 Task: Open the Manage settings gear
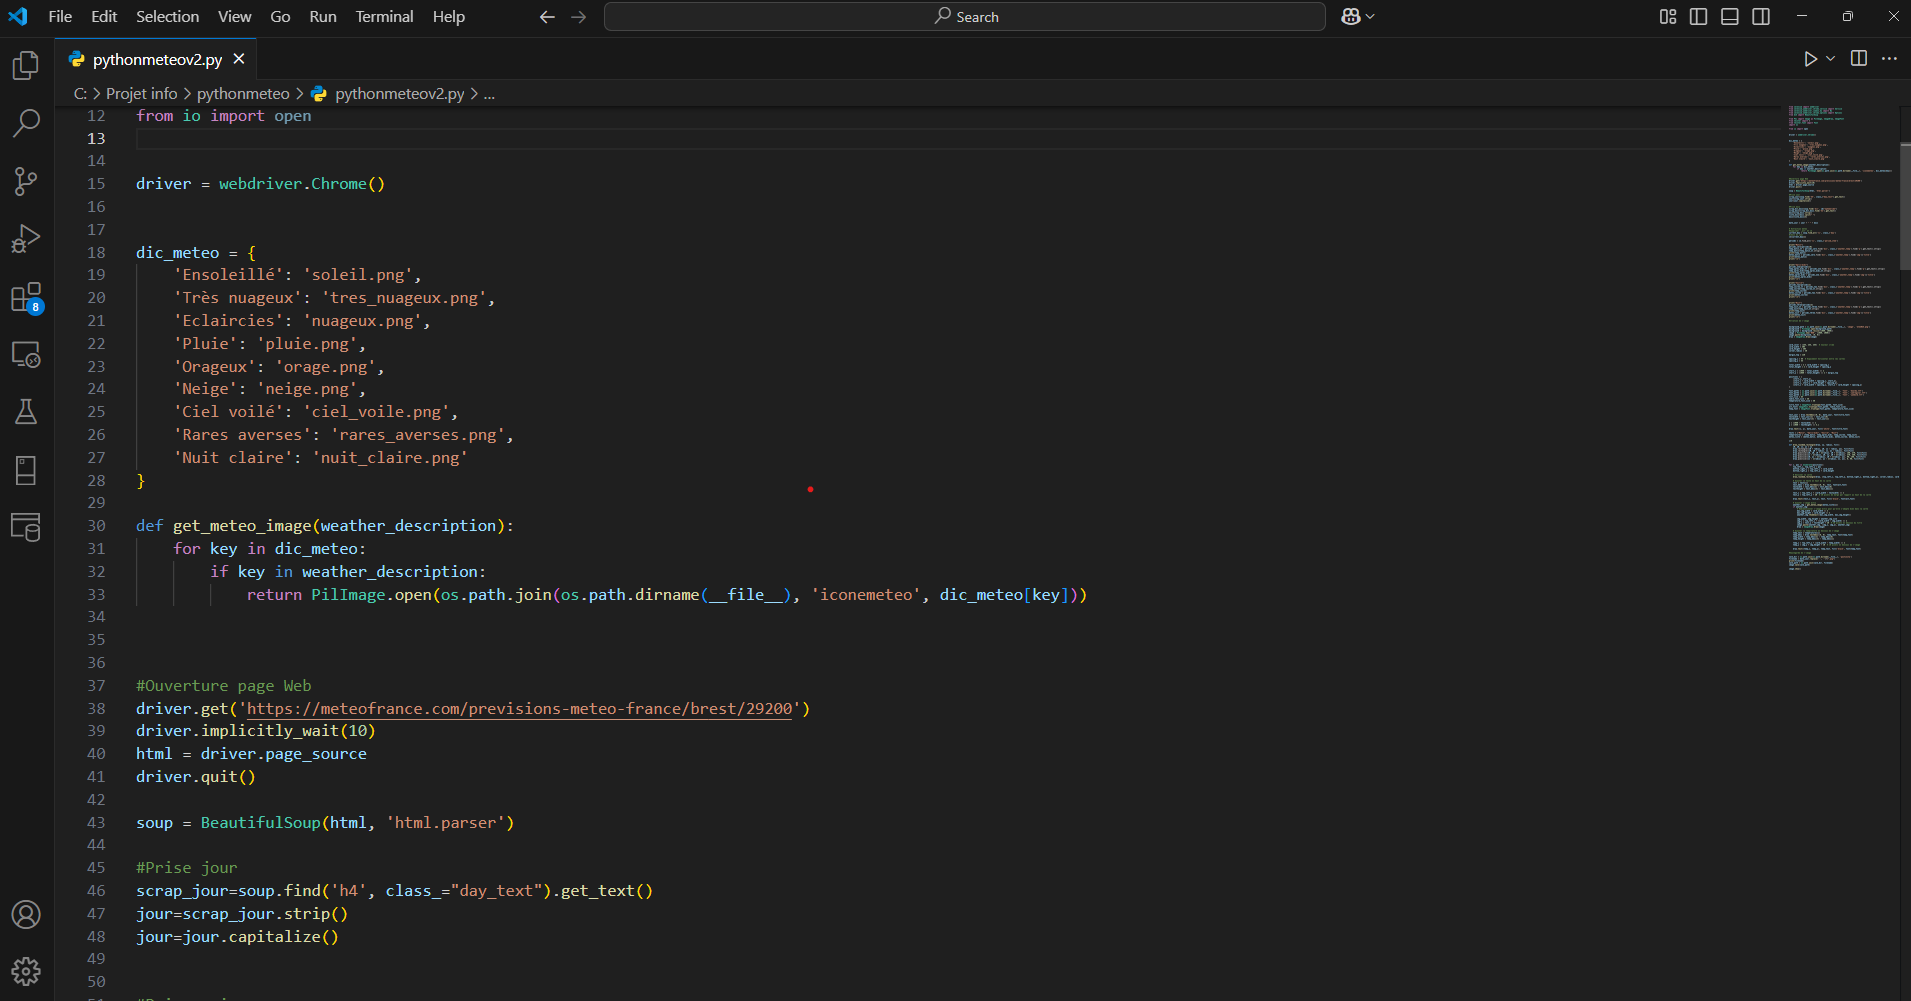click(26, 971)
